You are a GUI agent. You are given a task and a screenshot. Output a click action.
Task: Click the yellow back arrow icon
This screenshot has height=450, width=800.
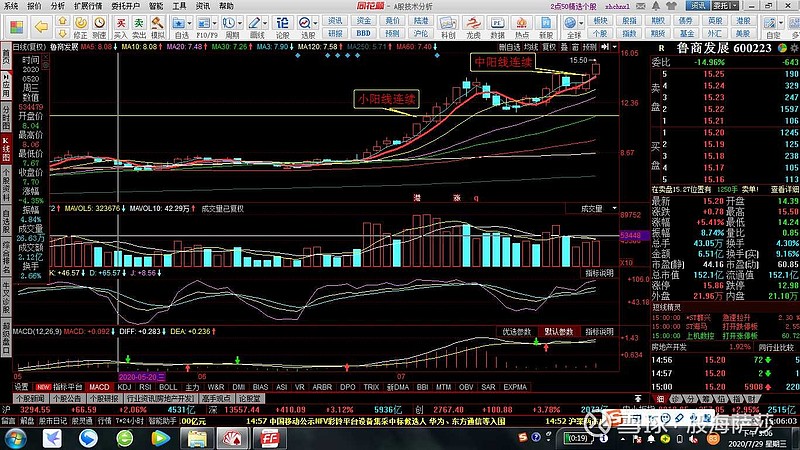pyautogui.click(x=41, y=27)
